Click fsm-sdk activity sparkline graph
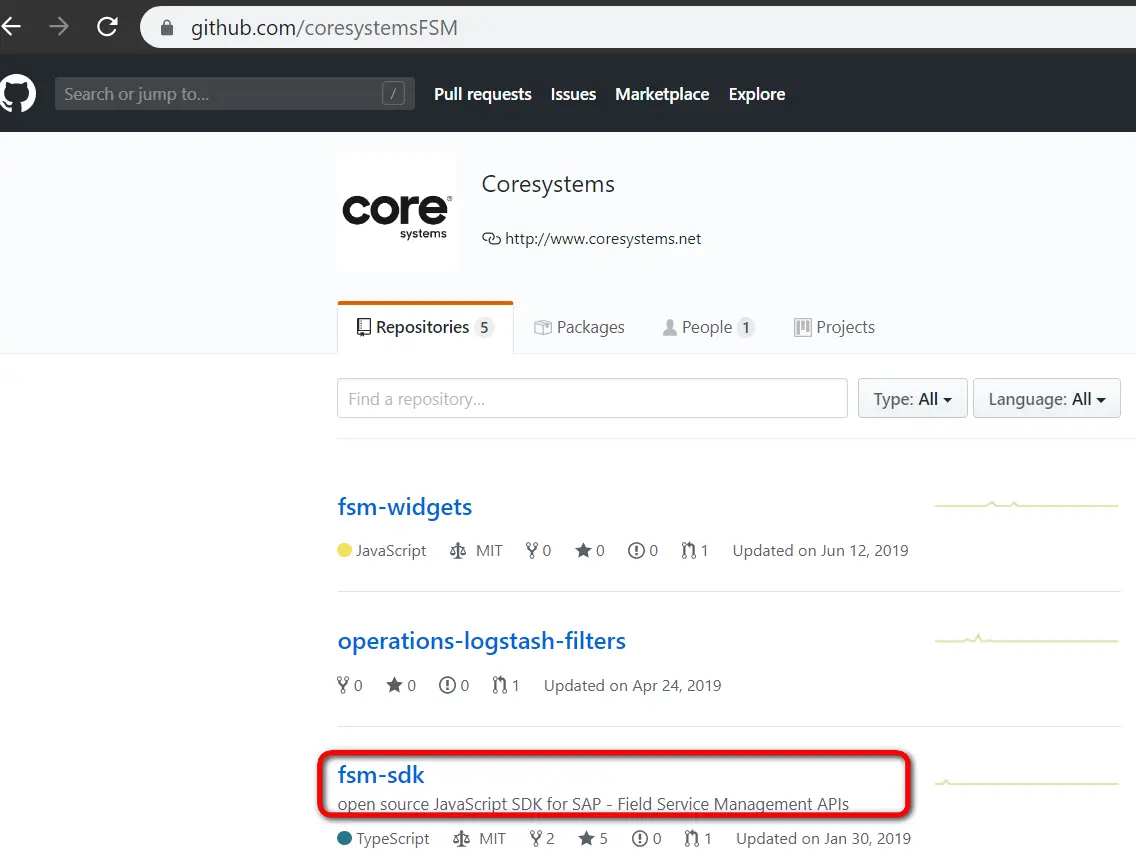The width and height of the screenshot is (1136, 855). [x=1026, y=783]
